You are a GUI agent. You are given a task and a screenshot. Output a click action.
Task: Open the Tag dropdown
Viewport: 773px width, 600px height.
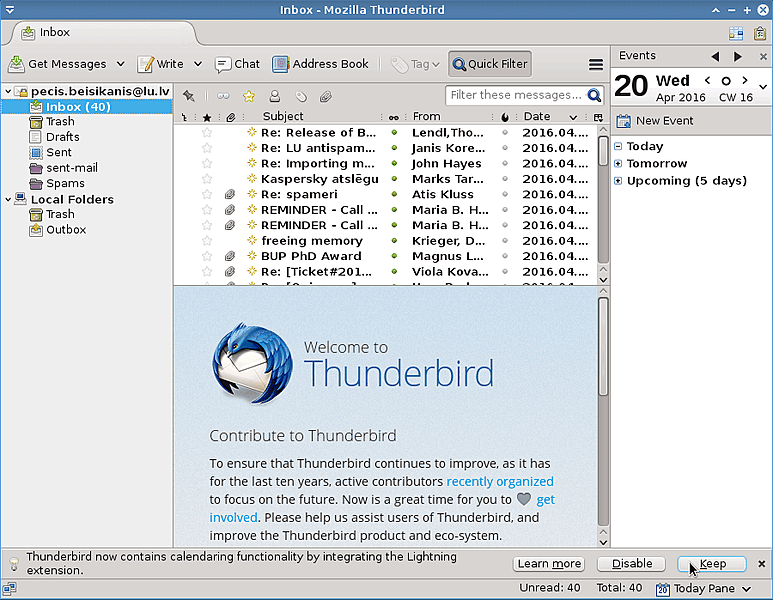415,64
